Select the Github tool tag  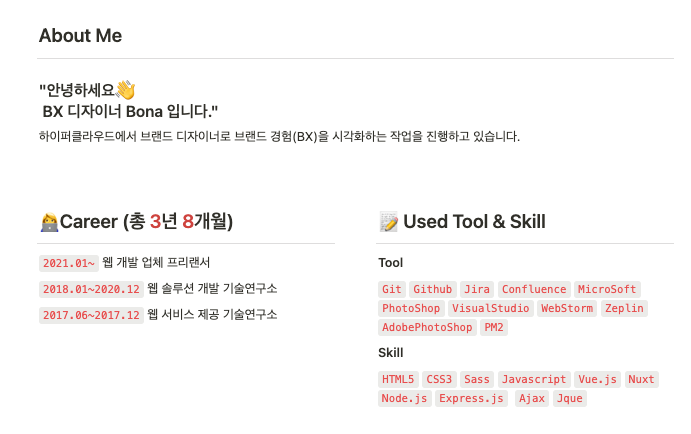click(432, 289)
